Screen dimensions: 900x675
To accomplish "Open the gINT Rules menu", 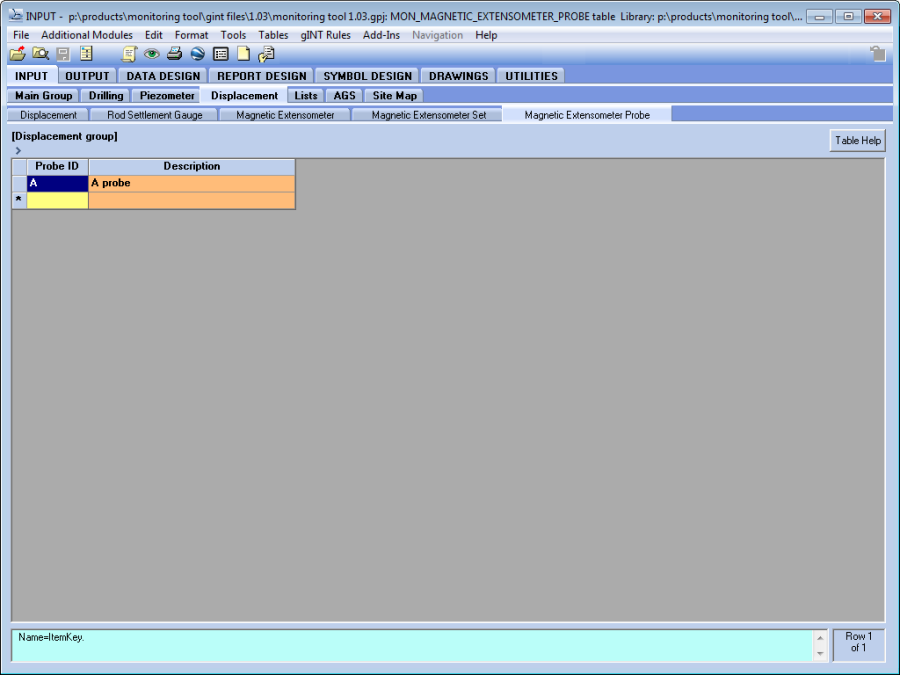I will 325,35.
